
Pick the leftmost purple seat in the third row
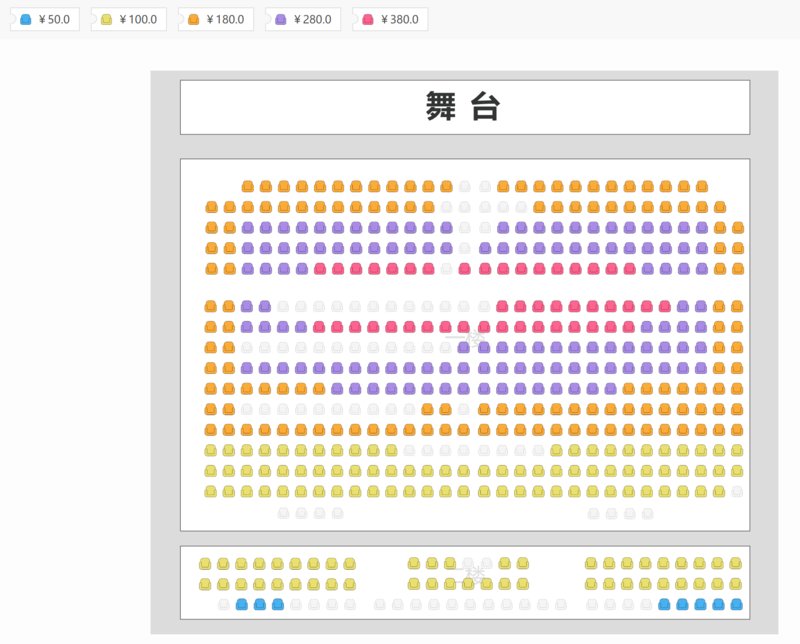[x=248, y=228]
